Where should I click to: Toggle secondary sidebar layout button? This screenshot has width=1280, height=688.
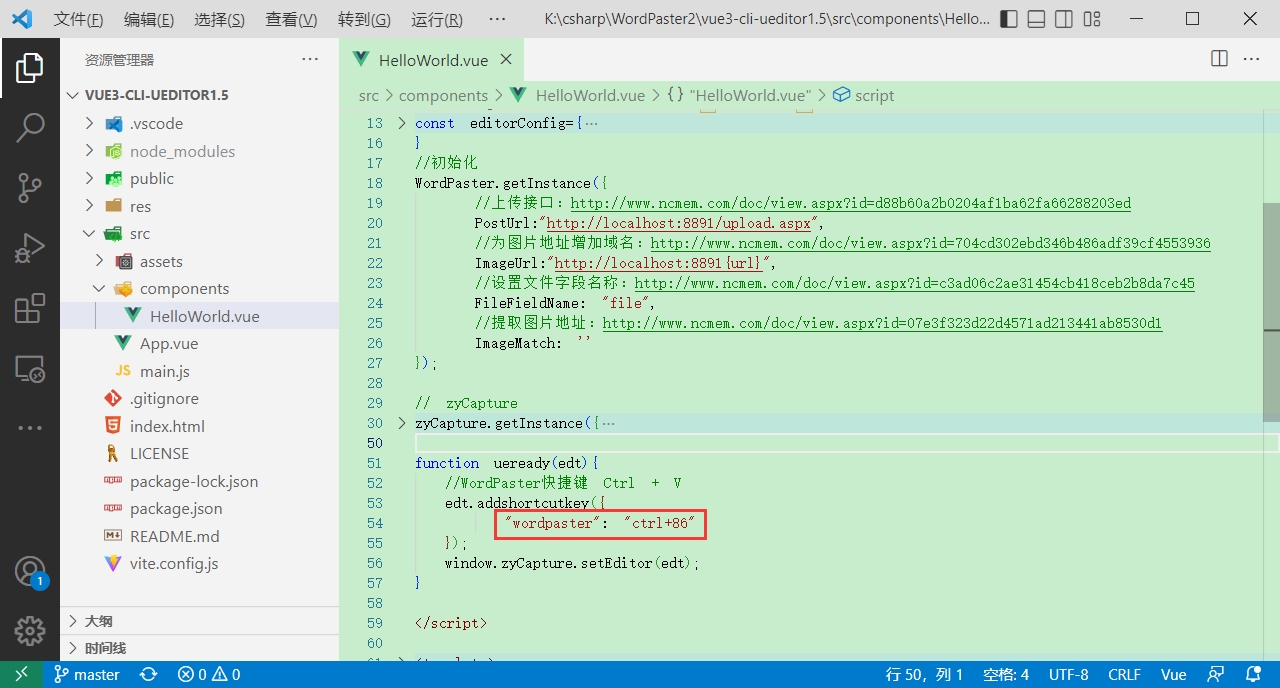1064,19
